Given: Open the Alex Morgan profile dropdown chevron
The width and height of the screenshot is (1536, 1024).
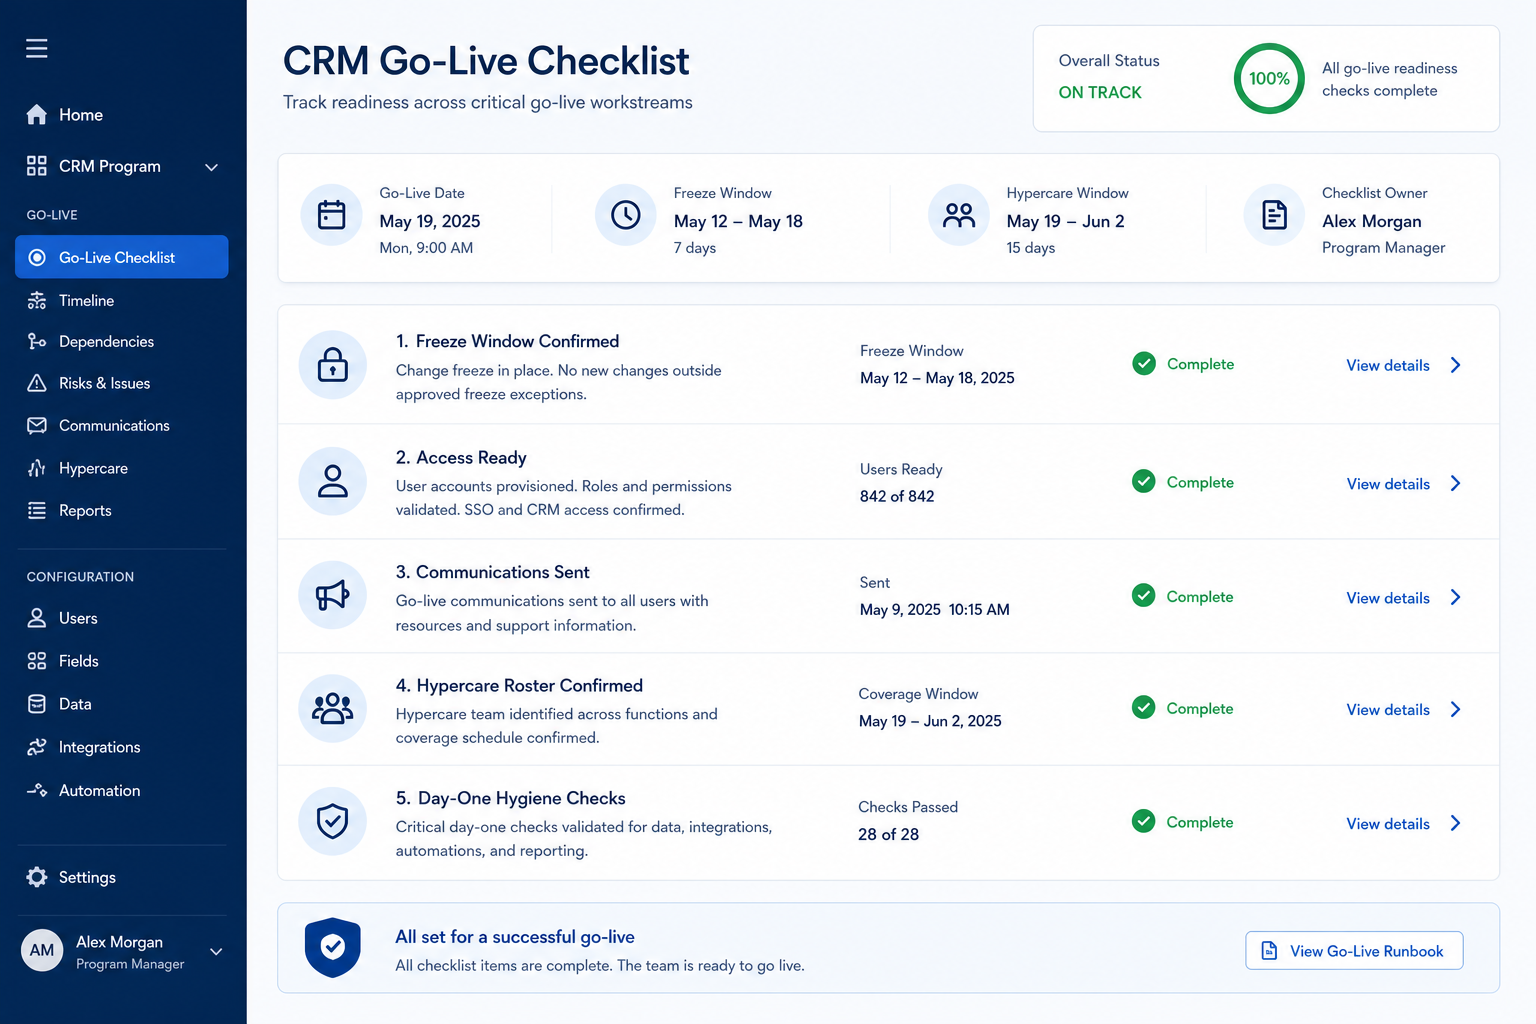Looking at the screenshot, I should pos(216,951).
